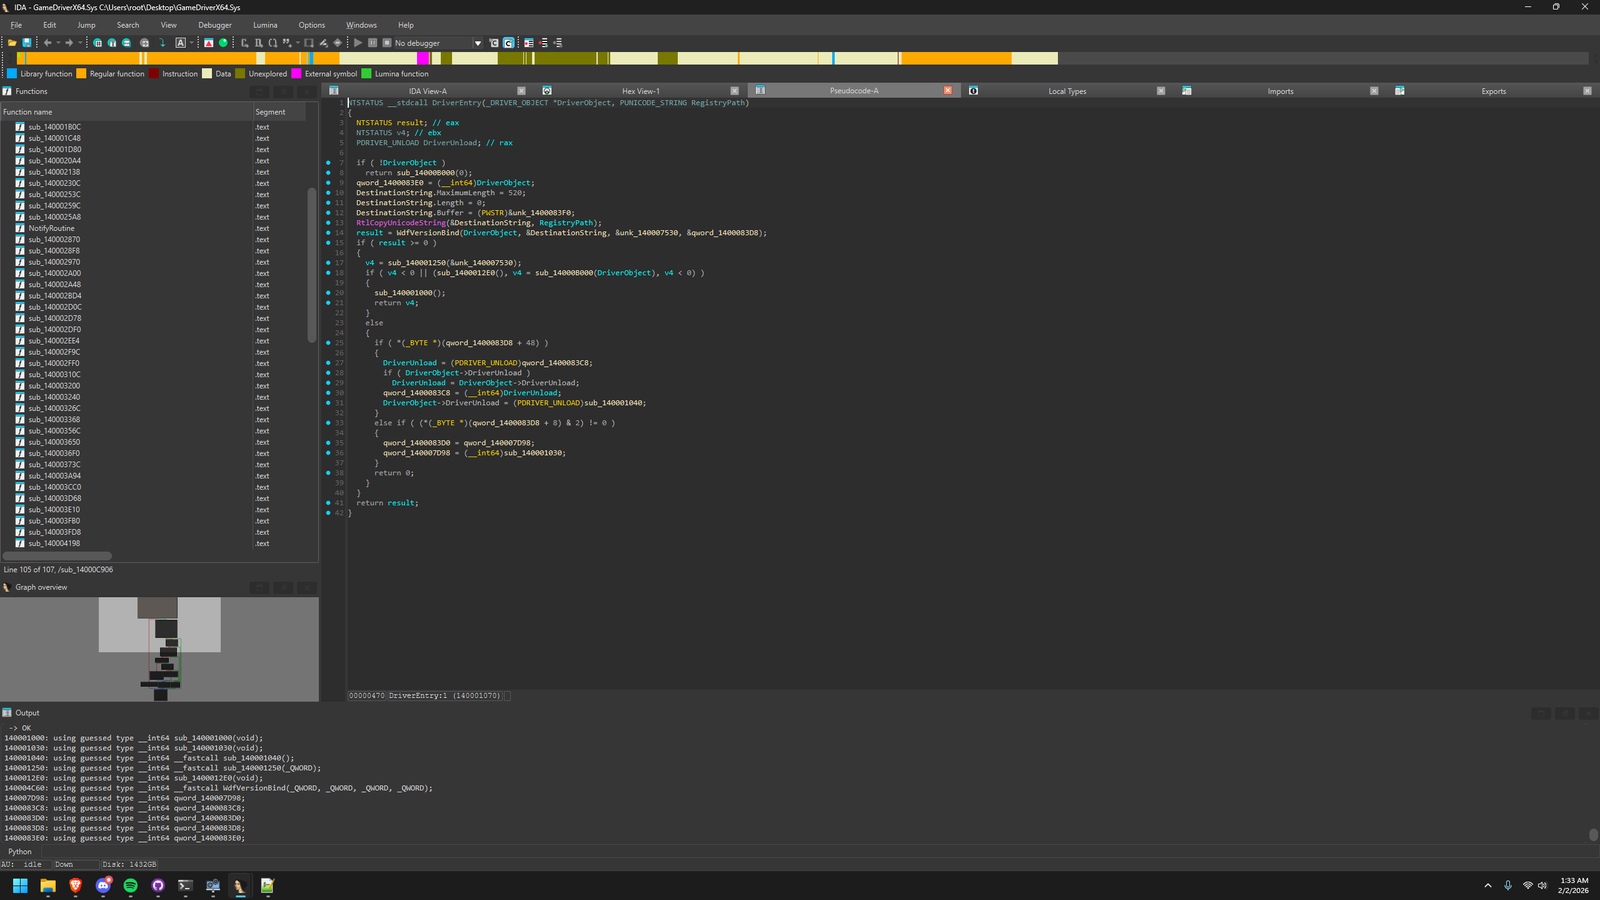This screenshot has width=1600, height=900.
Task: Expand the back history dropdown arrow
Action: [x=58, y=43]
